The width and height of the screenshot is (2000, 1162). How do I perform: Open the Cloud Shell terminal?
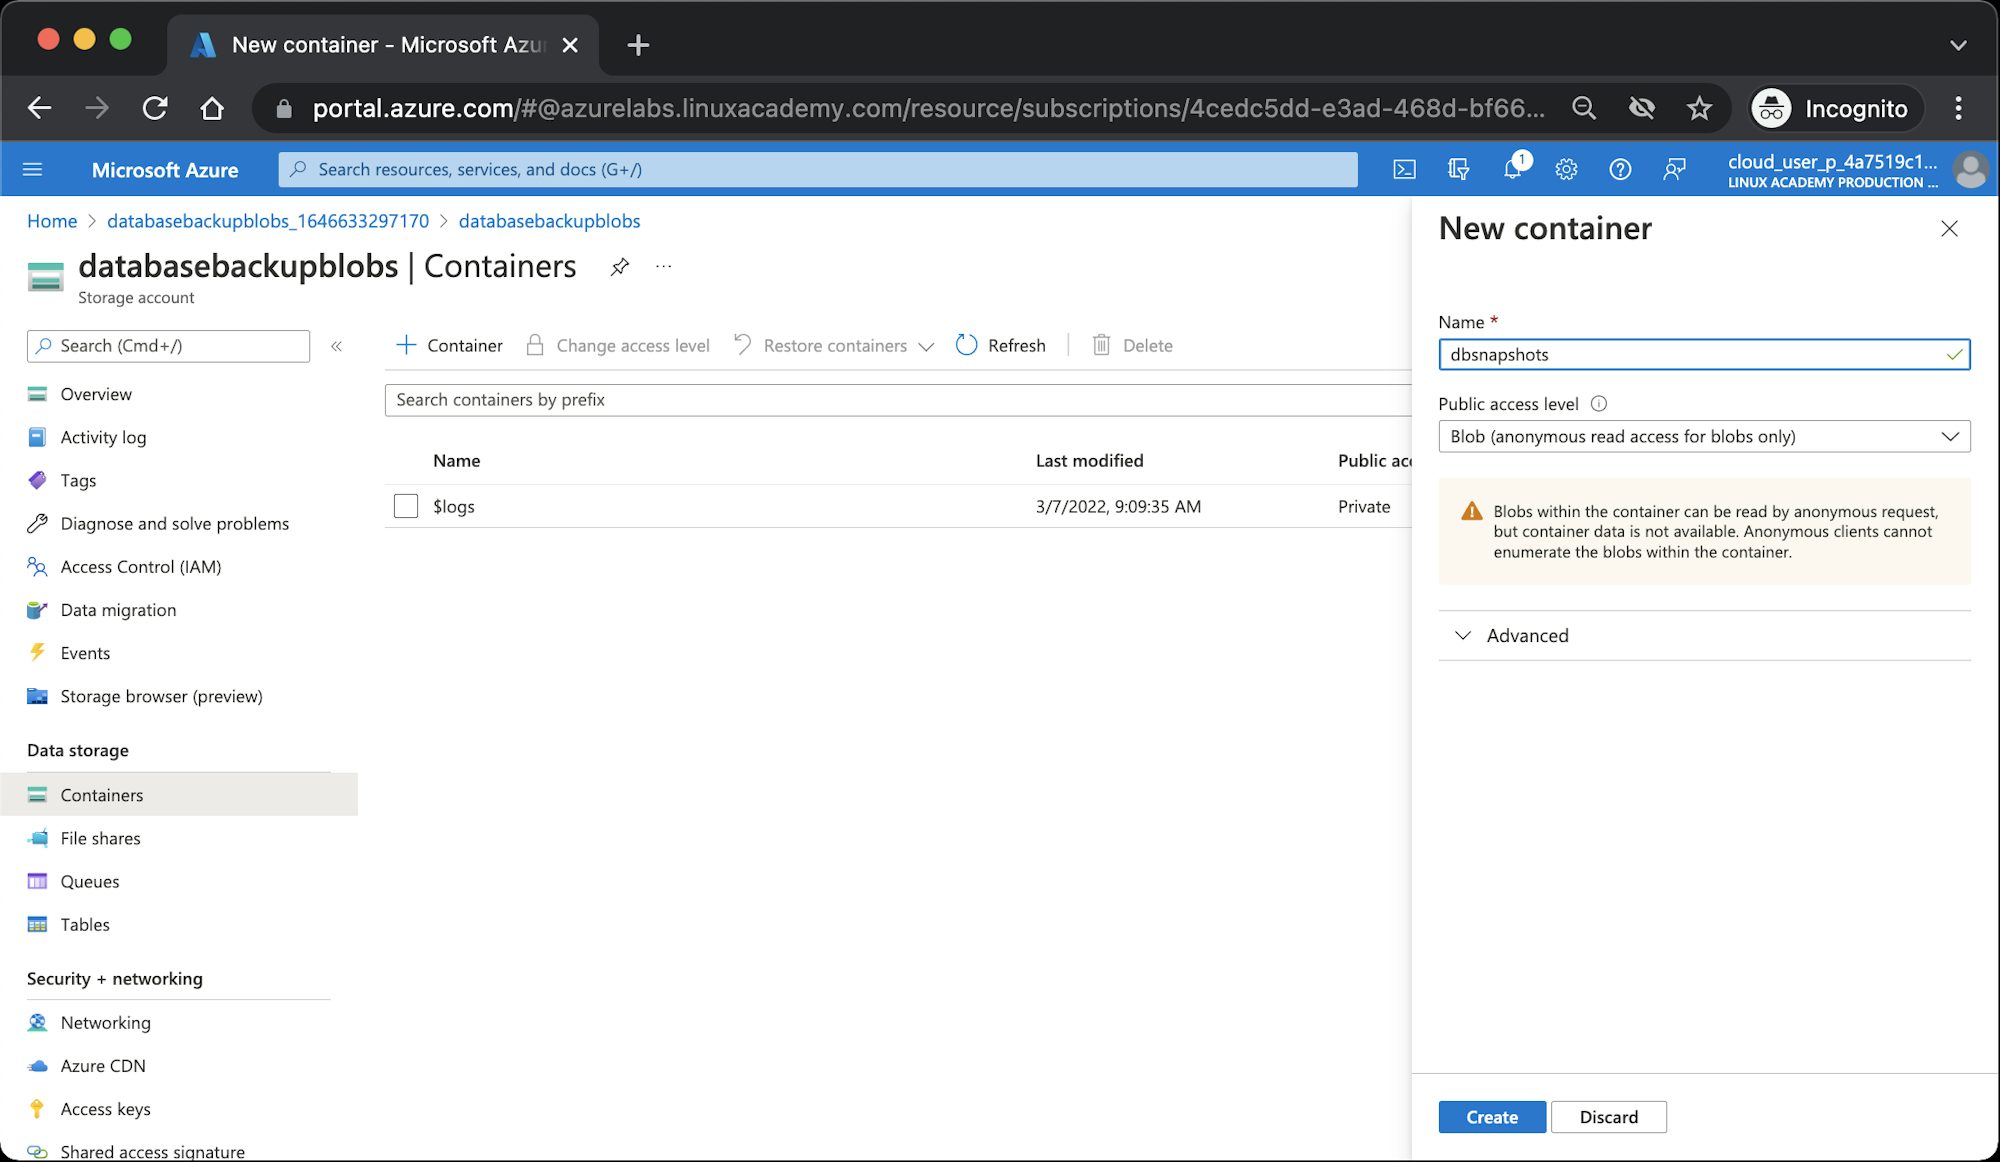1404,169
